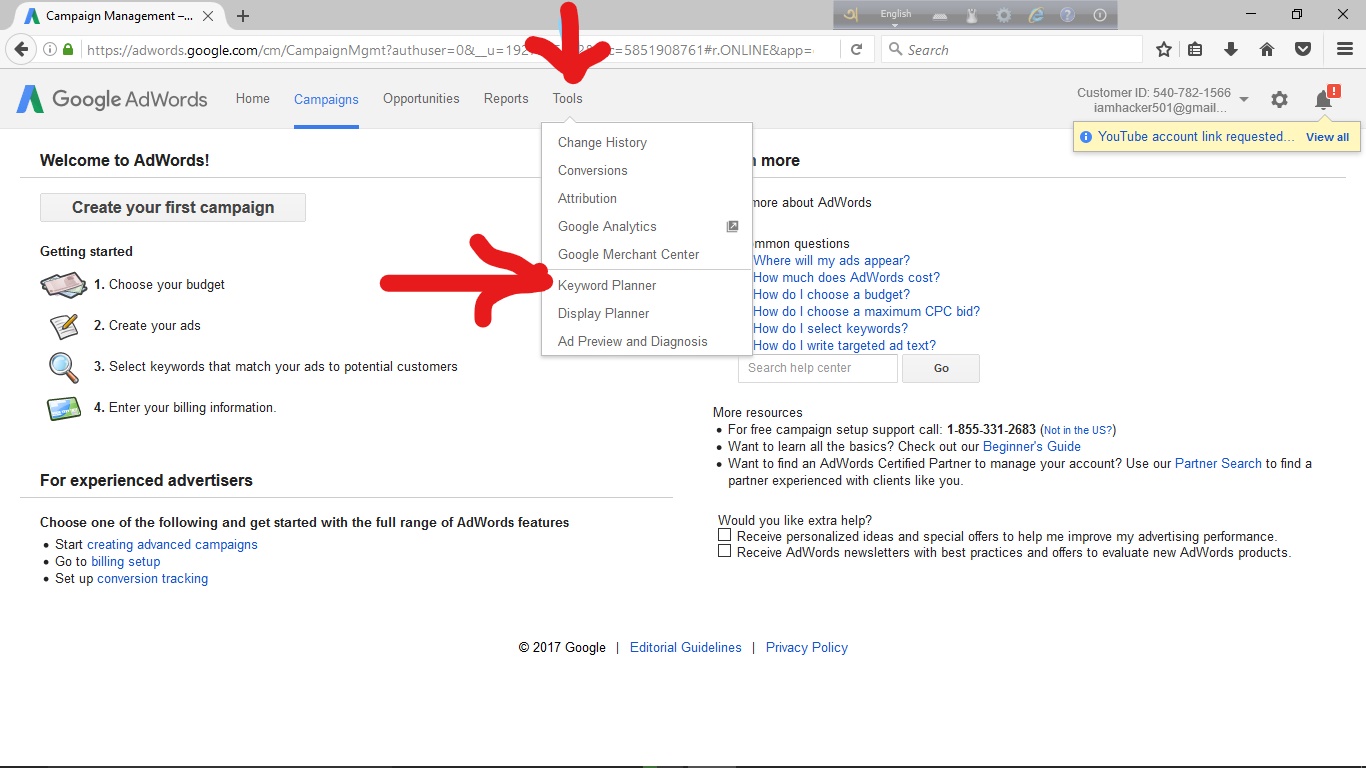
Task: Open AdWords settings gear menu
Action: [x=1279, y=99]
